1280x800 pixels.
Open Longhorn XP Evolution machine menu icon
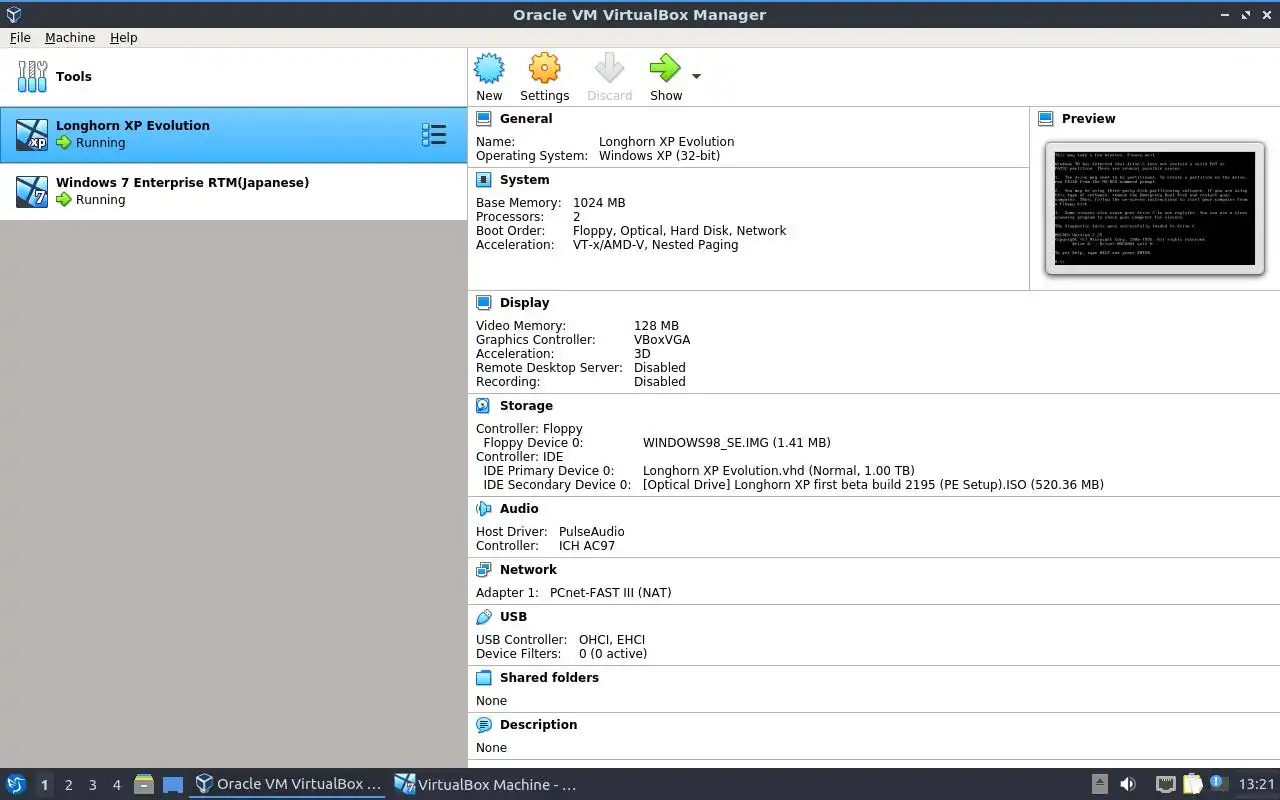click(x=434, y=135)
